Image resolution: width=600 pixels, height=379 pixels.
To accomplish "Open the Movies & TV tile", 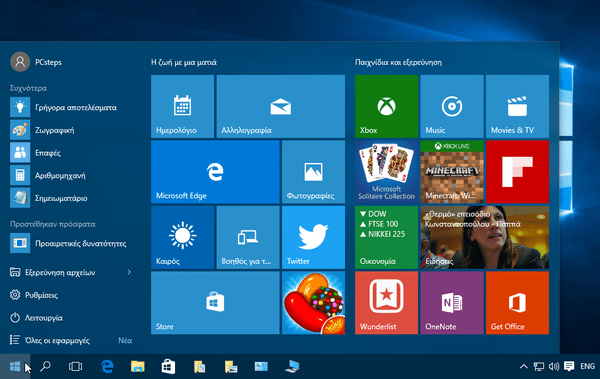I will 517,106.
